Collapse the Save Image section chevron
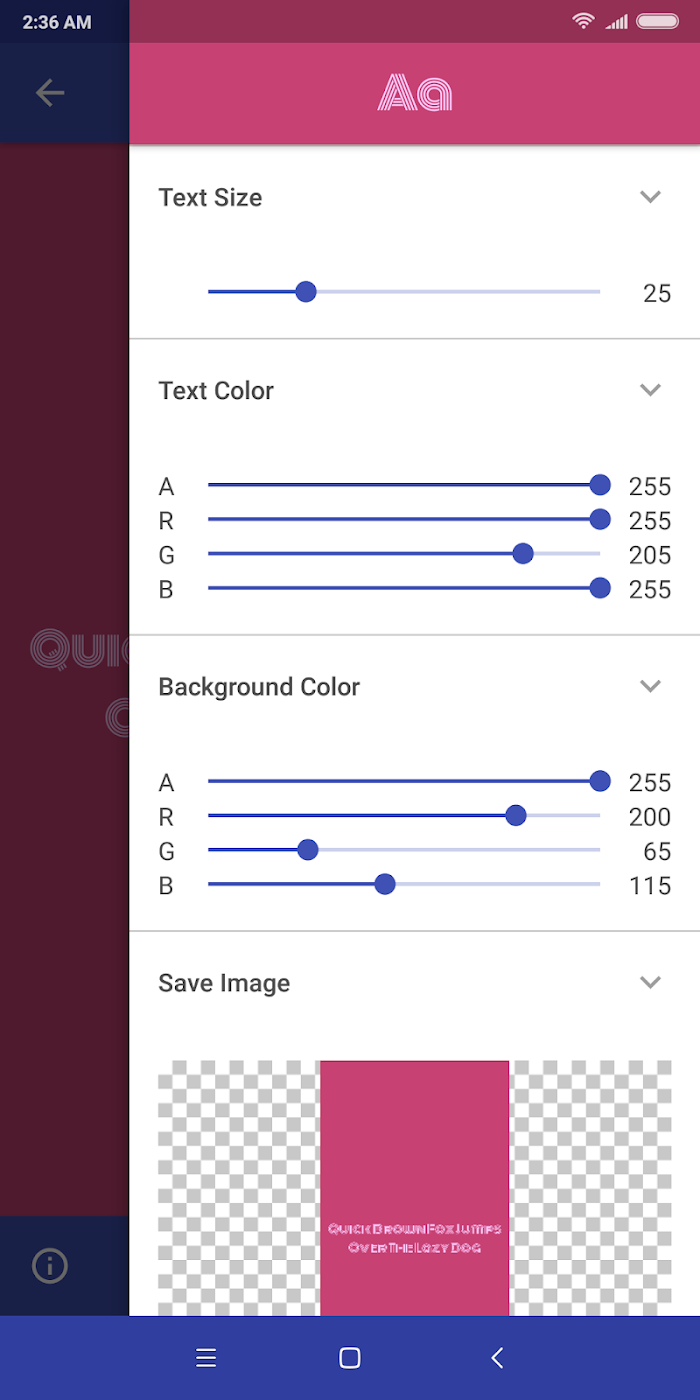This screenshot has height=1400, width=700. point(650,982)
